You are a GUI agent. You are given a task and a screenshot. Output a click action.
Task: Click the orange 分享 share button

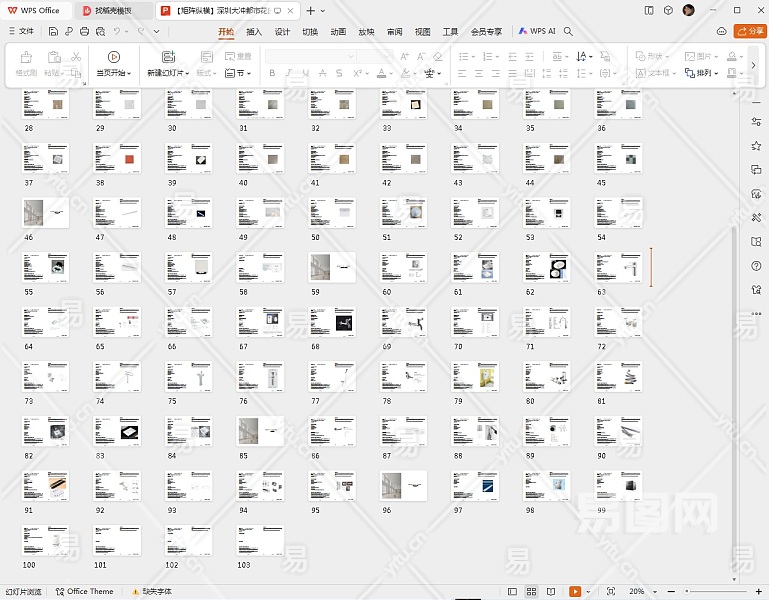click(x=750, y=31)
